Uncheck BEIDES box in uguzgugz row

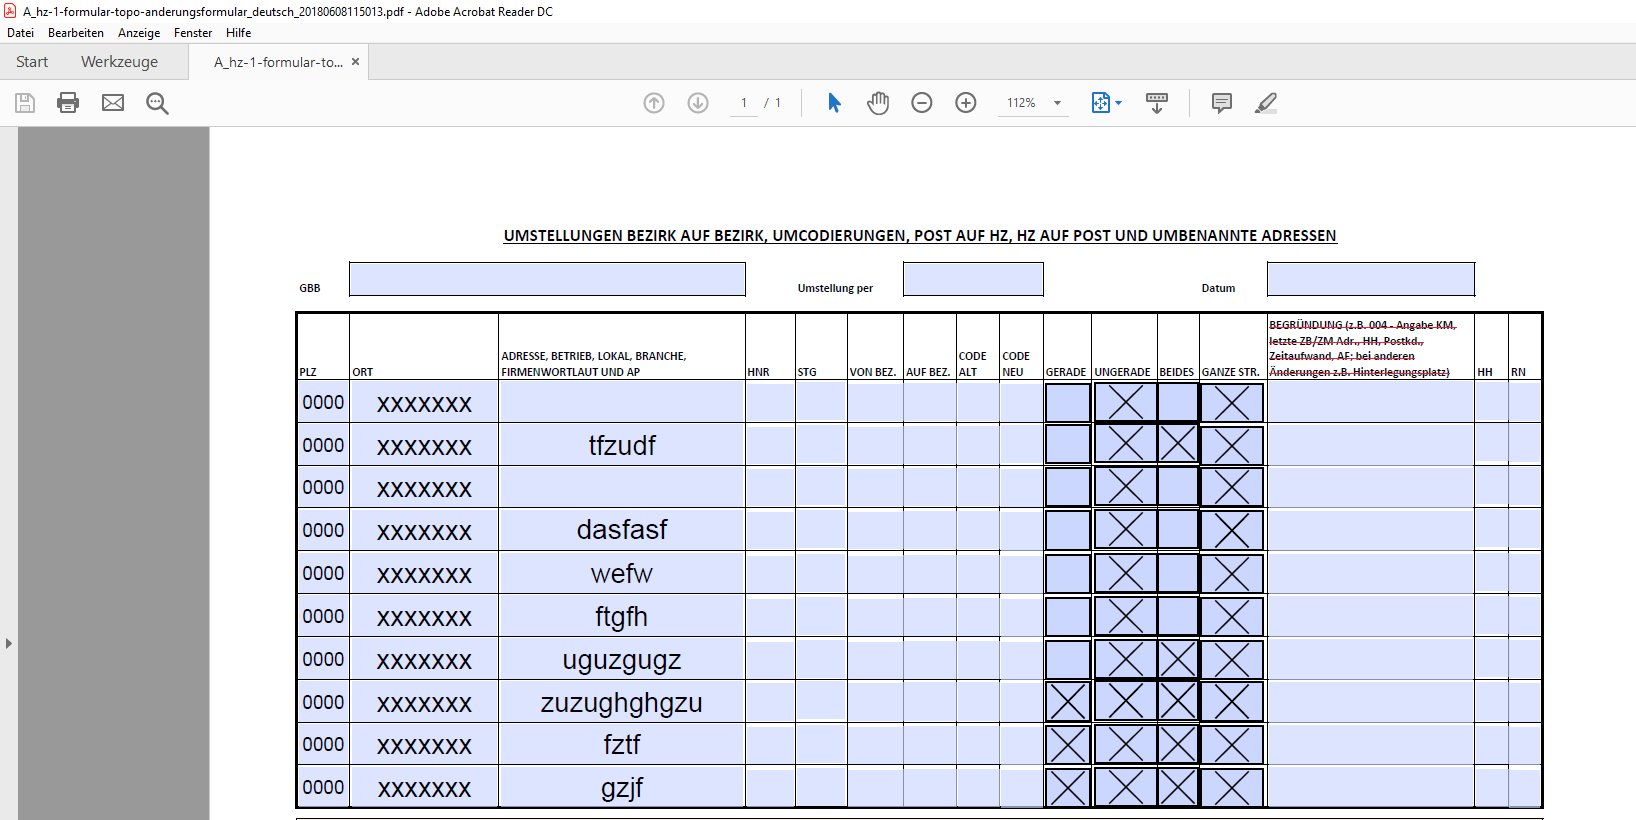coord(1178,659)
